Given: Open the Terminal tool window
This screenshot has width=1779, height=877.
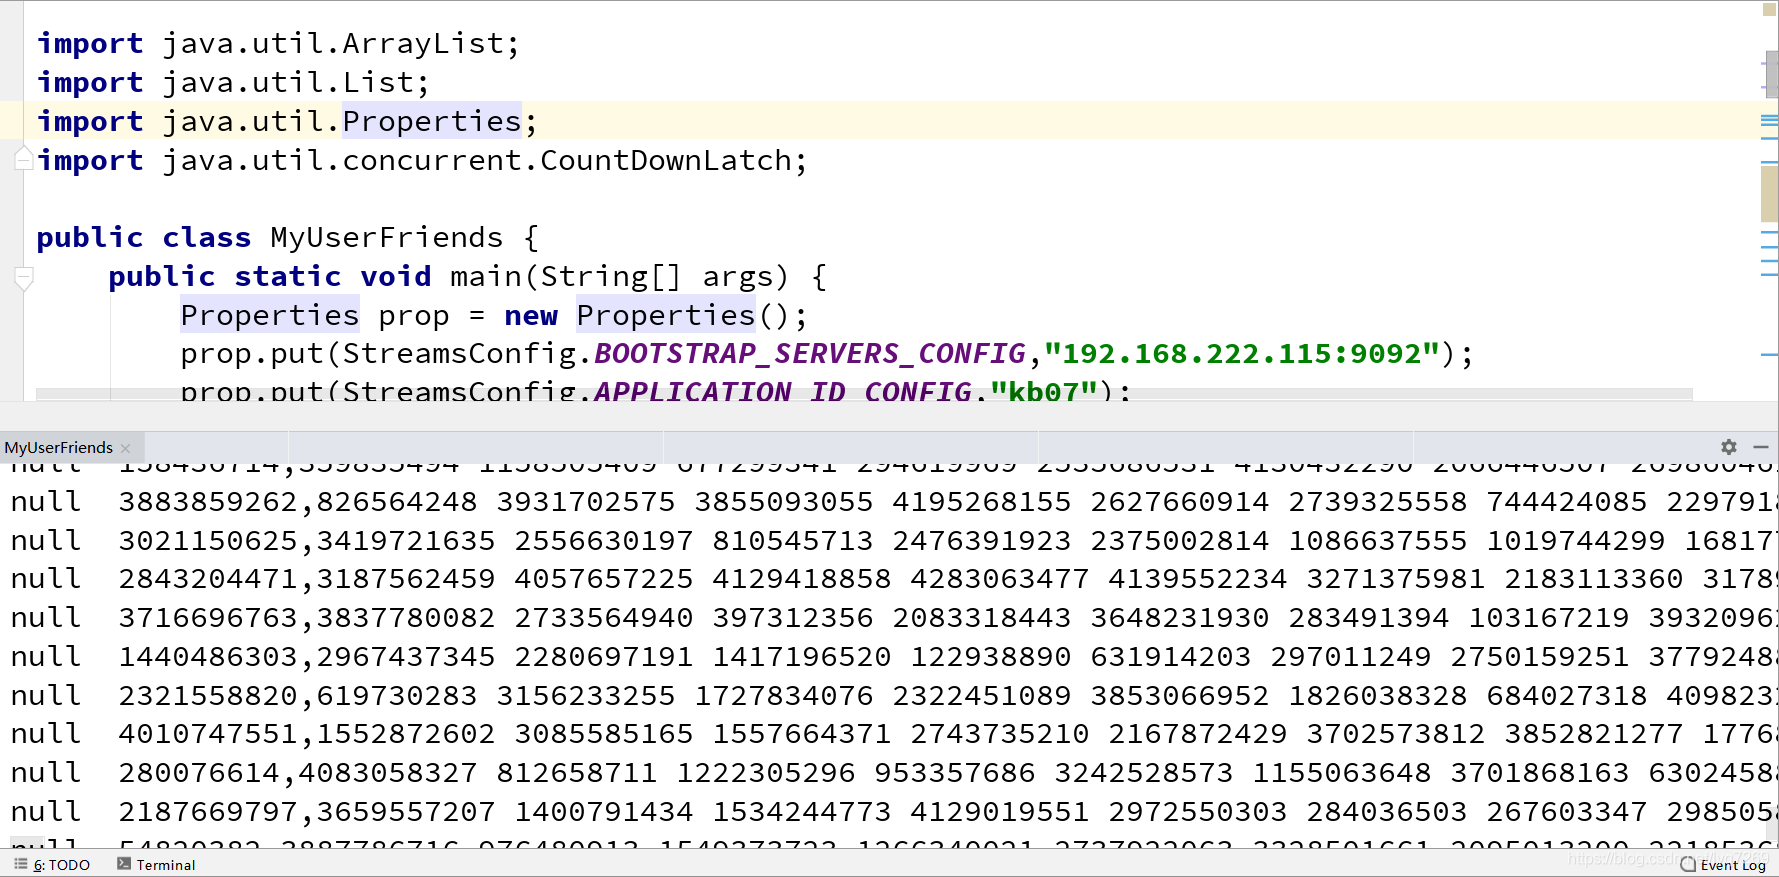Looking at the screenshot, I should coord(156,864).
